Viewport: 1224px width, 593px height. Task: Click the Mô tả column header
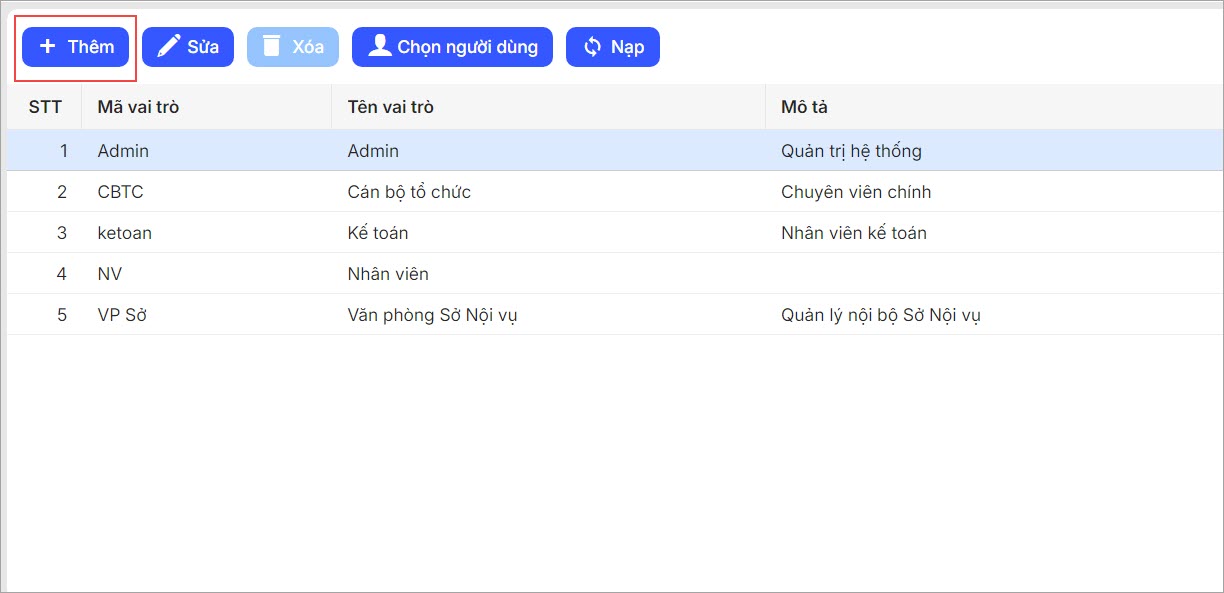[x=804, y=107]
